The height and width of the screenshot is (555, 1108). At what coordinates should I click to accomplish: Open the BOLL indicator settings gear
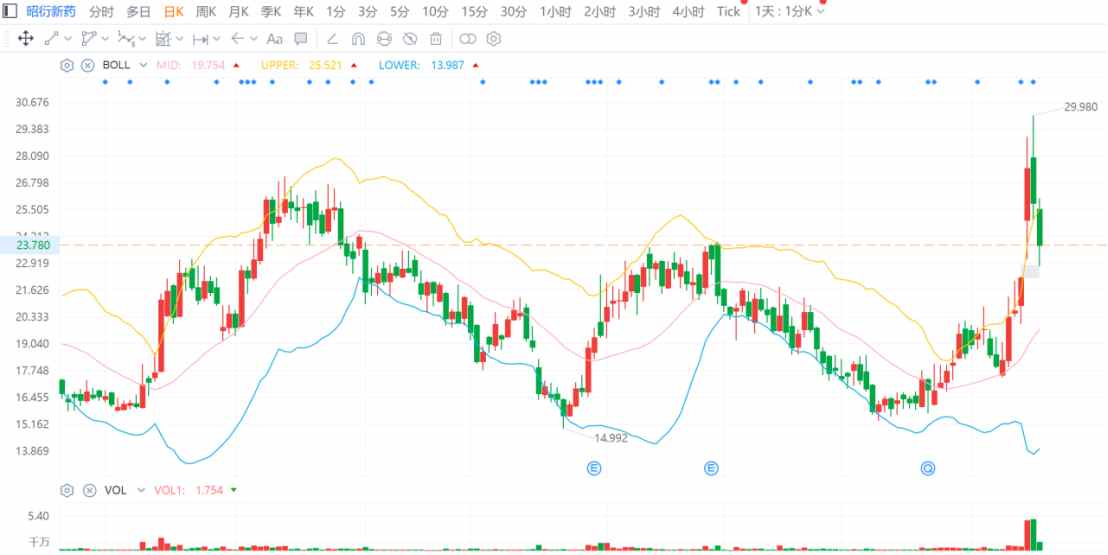66,65
